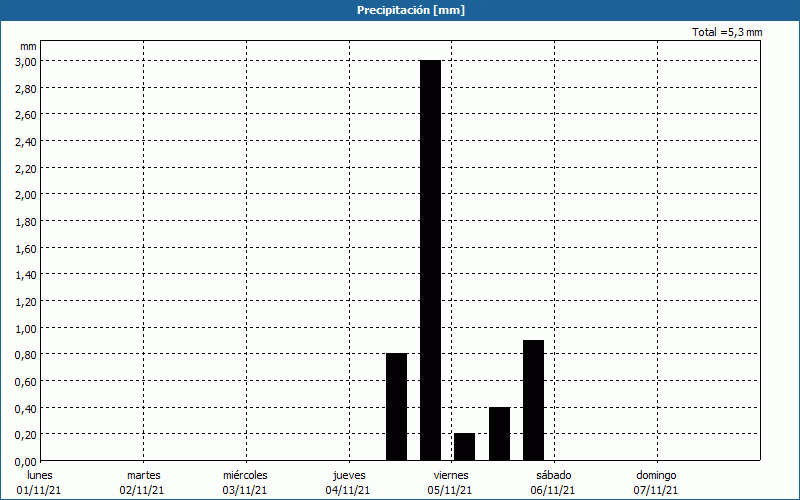Click the 2,00 y-axis value
Screen dimensions: 800x500
click(x=26, y=195)
